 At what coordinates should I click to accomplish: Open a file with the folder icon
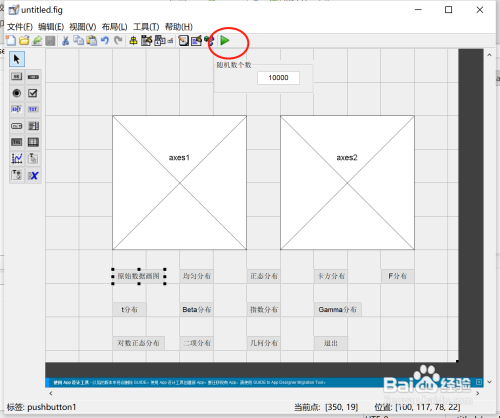point(24,40)
